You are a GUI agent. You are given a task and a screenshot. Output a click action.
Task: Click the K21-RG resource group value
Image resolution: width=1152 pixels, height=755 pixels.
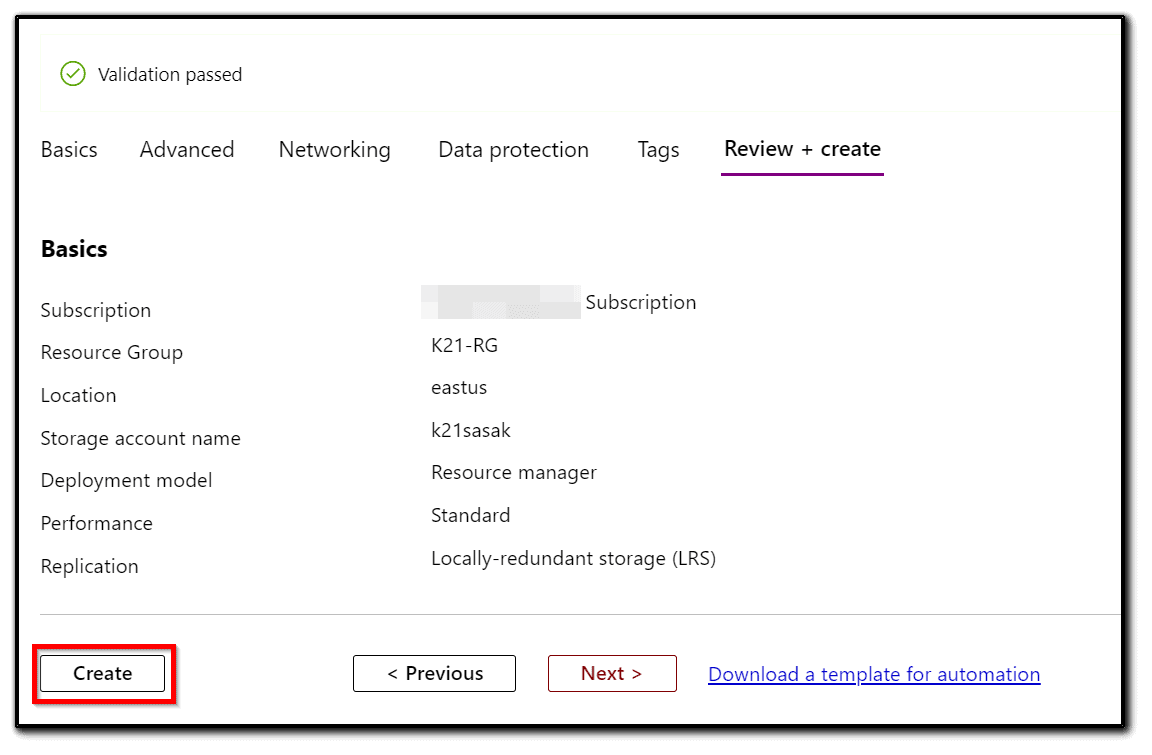click(x=464, y=346)
